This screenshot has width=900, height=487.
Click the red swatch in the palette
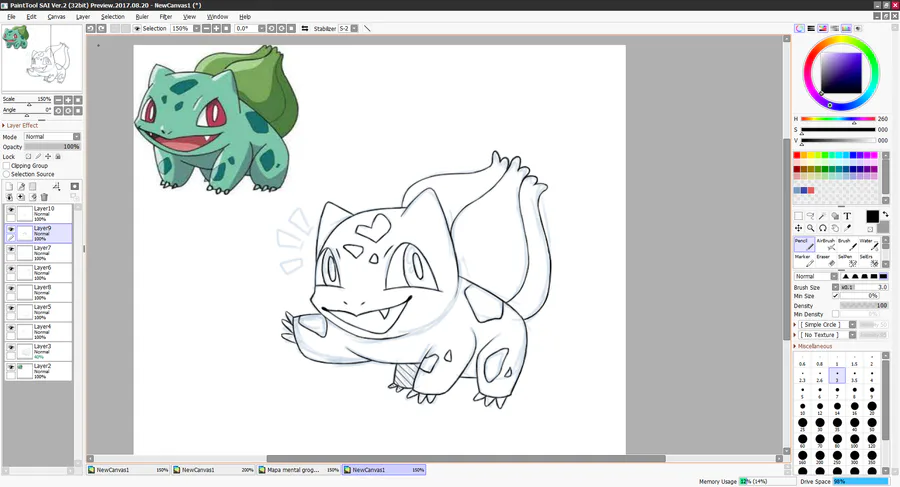797,156
